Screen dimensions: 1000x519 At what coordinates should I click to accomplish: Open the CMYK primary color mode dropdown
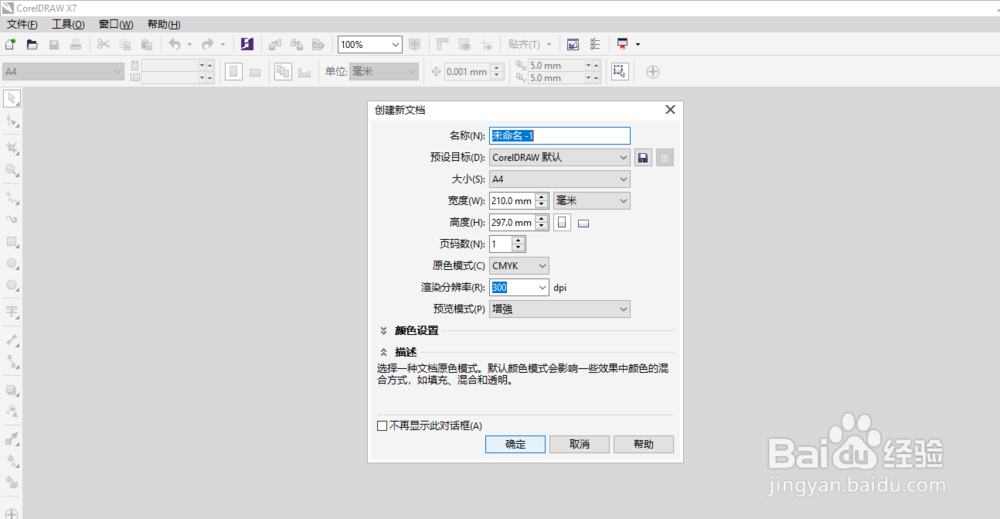point(519,266)
